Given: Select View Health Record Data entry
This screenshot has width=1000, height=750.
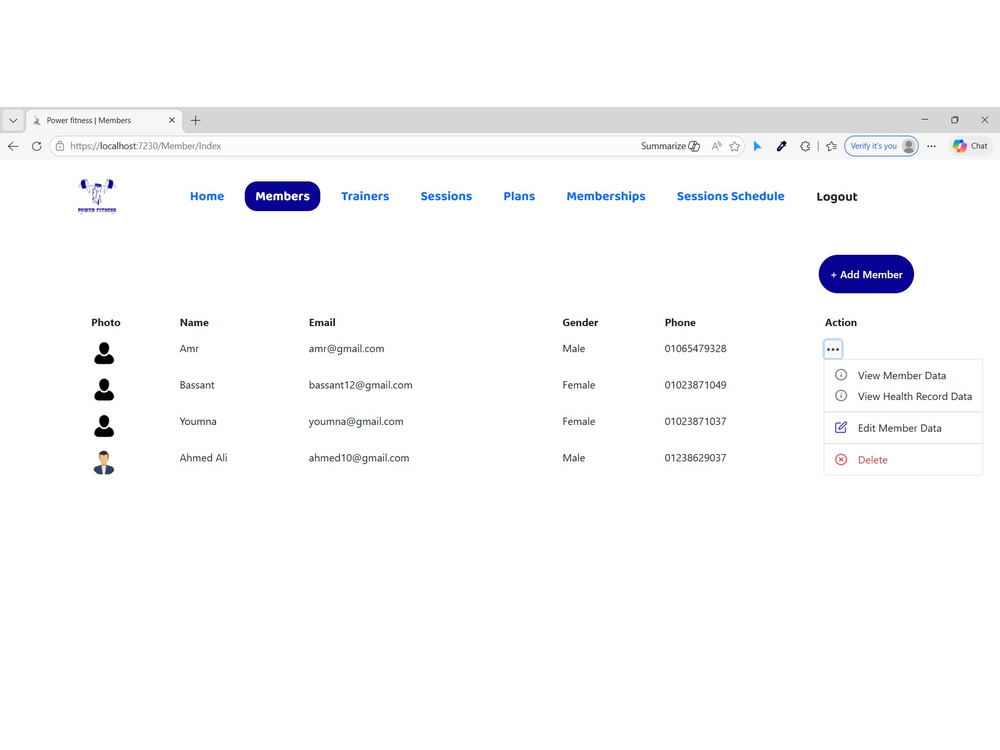Looking at the screenshot, I should coord(903,396).
